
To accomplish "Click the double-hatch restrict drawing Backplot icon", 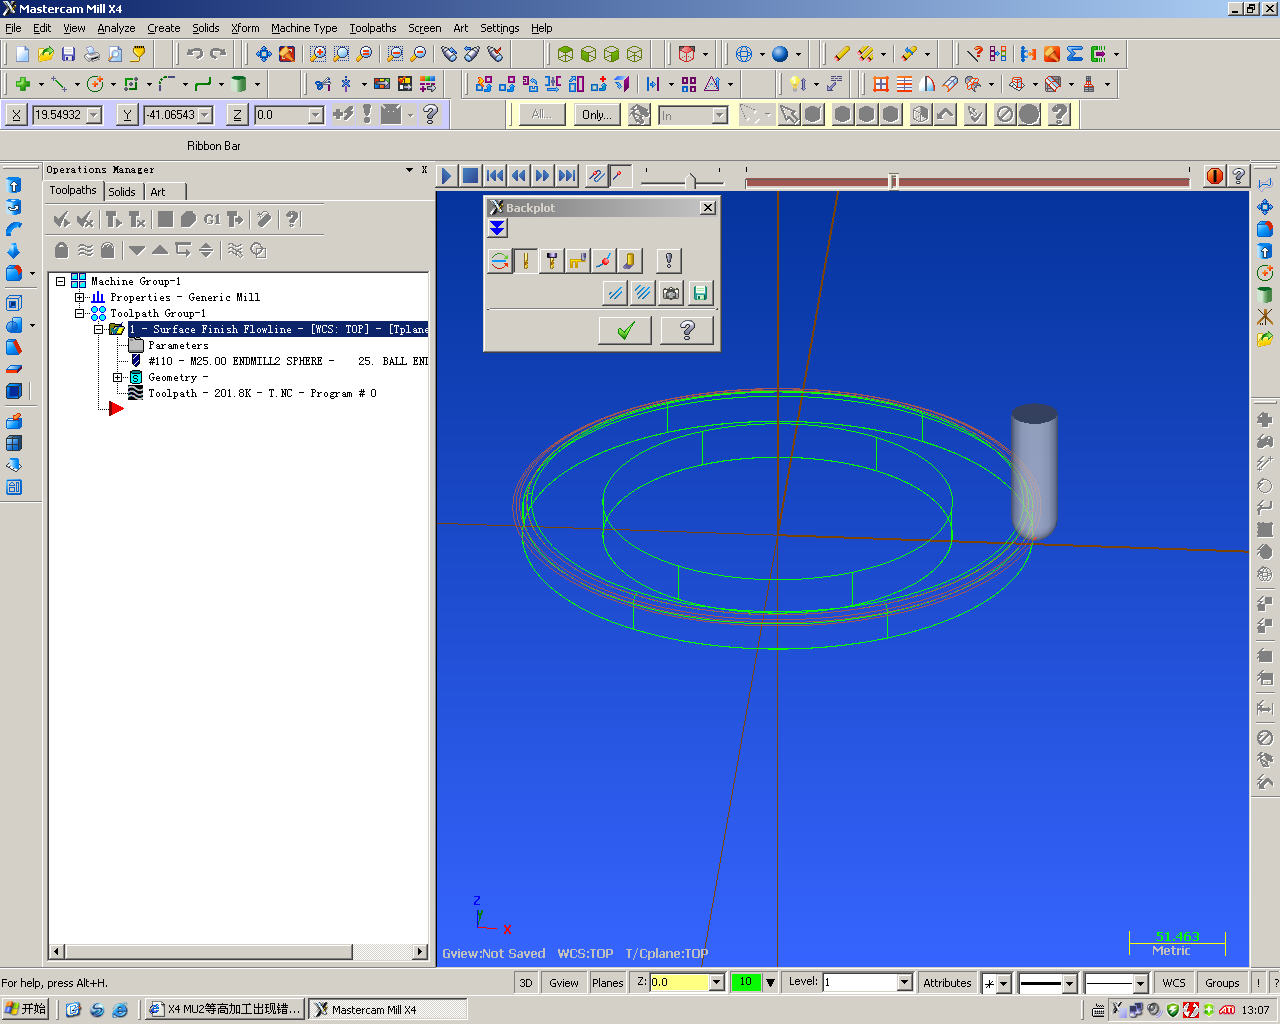I will click(x=643, y=293).
